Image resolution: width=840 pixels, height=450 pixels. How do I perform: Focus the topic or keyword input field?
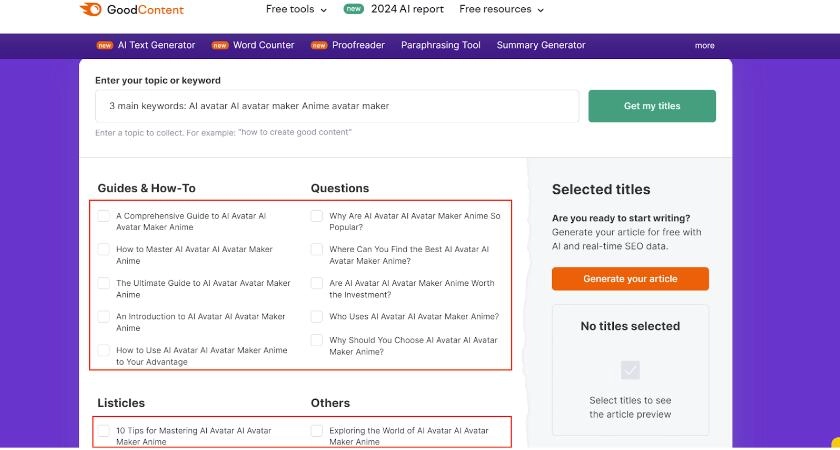(337, 106)
